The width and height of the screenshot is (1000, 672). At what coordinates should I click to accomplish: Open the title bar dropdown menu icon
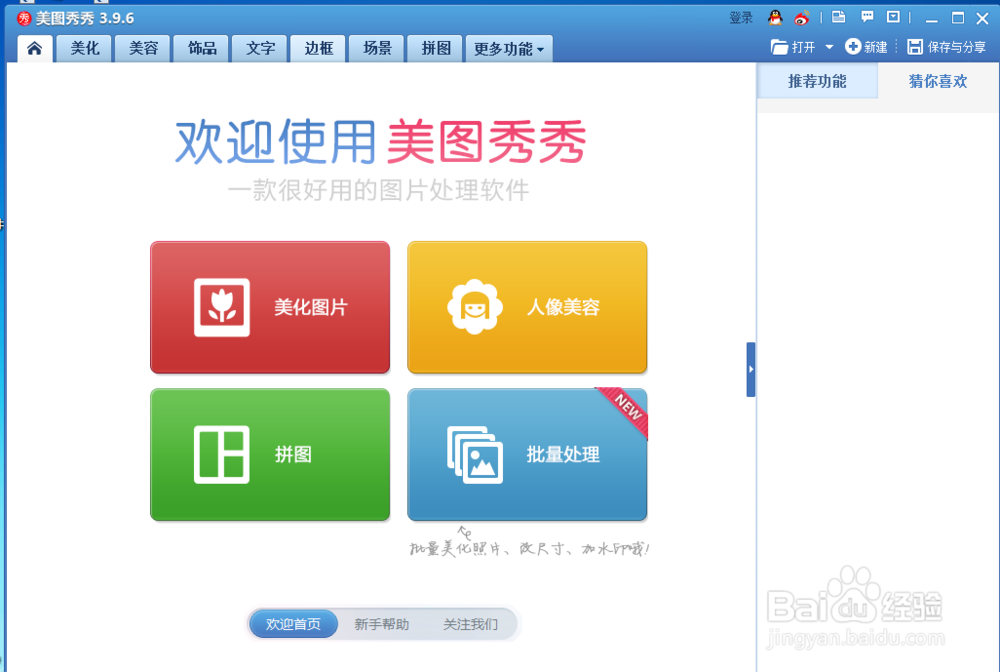[893, 17]
